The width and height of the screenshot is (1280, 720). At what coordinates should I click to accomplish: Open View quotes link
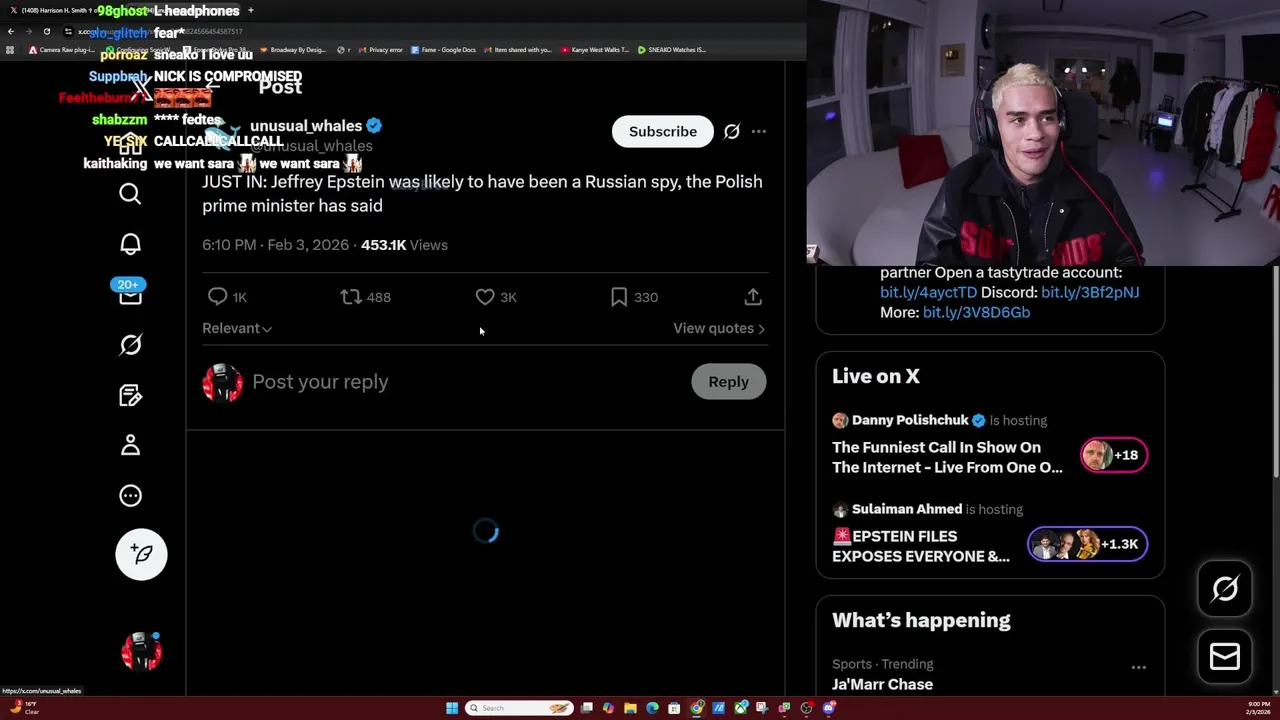pos(719,328)
